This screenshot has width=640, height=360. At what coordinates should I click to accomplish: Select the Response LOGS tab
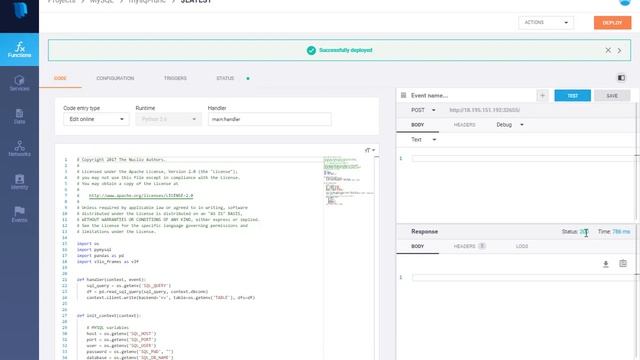(522, 247)
